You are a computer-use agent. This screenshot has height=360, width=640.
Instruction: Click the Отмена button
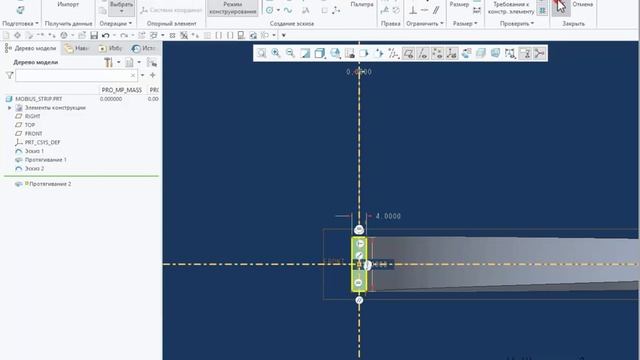point(582,4)
